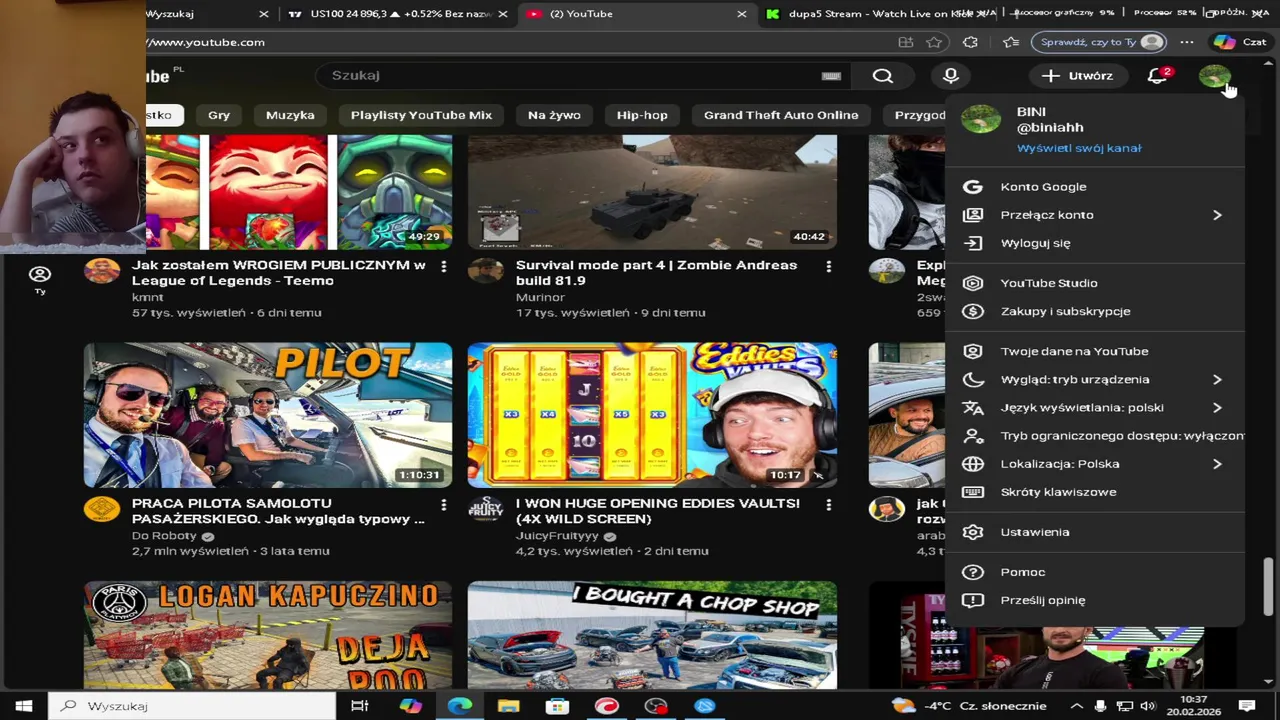Add this page to favorites with star icon
Viewport: 1280px width, 720px height.
point(934,42)
